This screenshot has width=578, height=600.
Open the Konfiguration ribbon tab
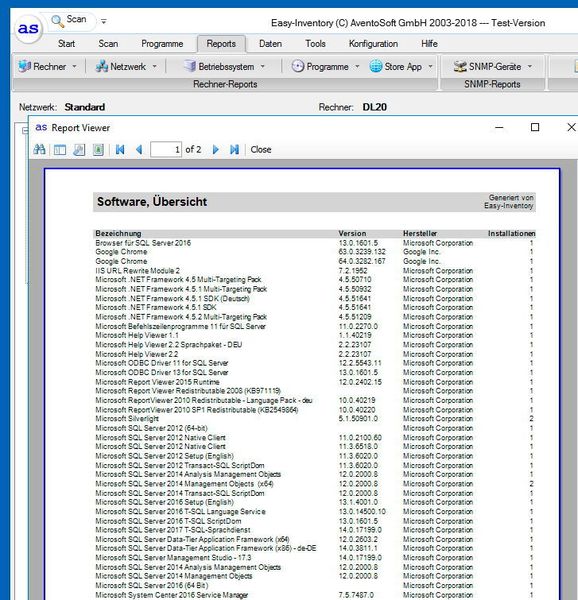(x=373, y=44)
